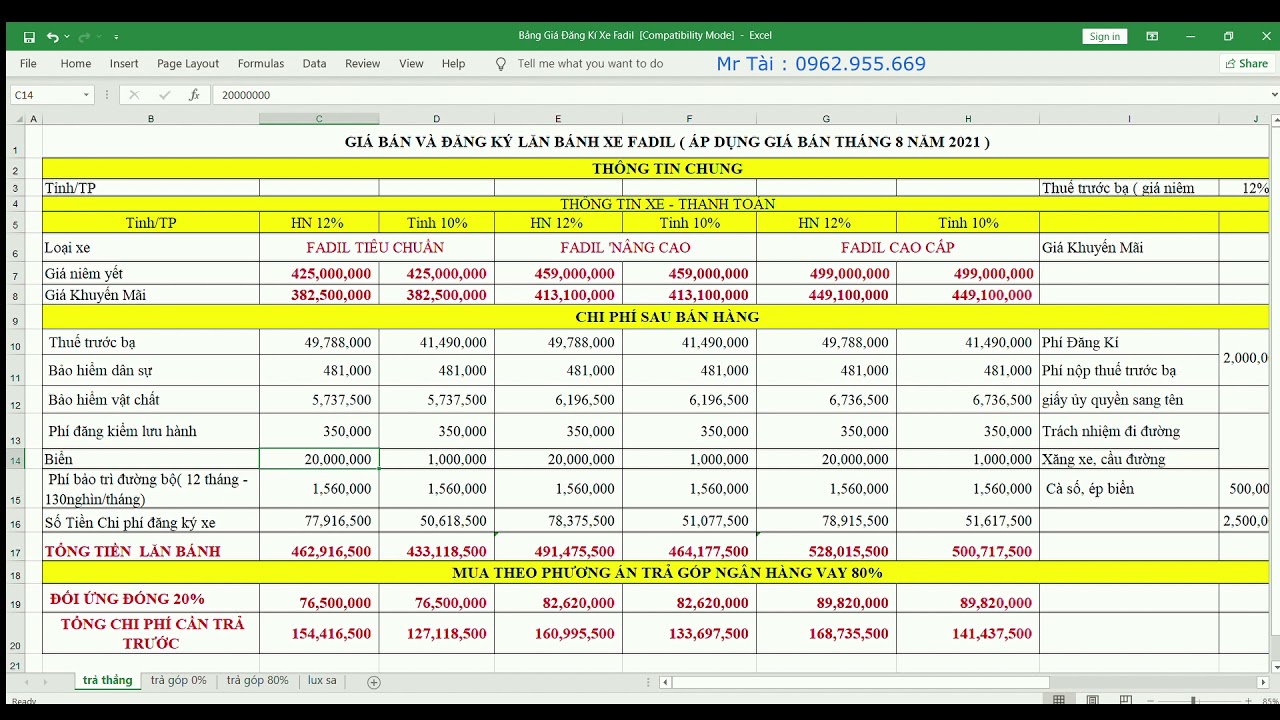Viewport: 1280px width, 720px height.
Task: Open the Formulas ribbon tab
Action: tap(261, 63)
